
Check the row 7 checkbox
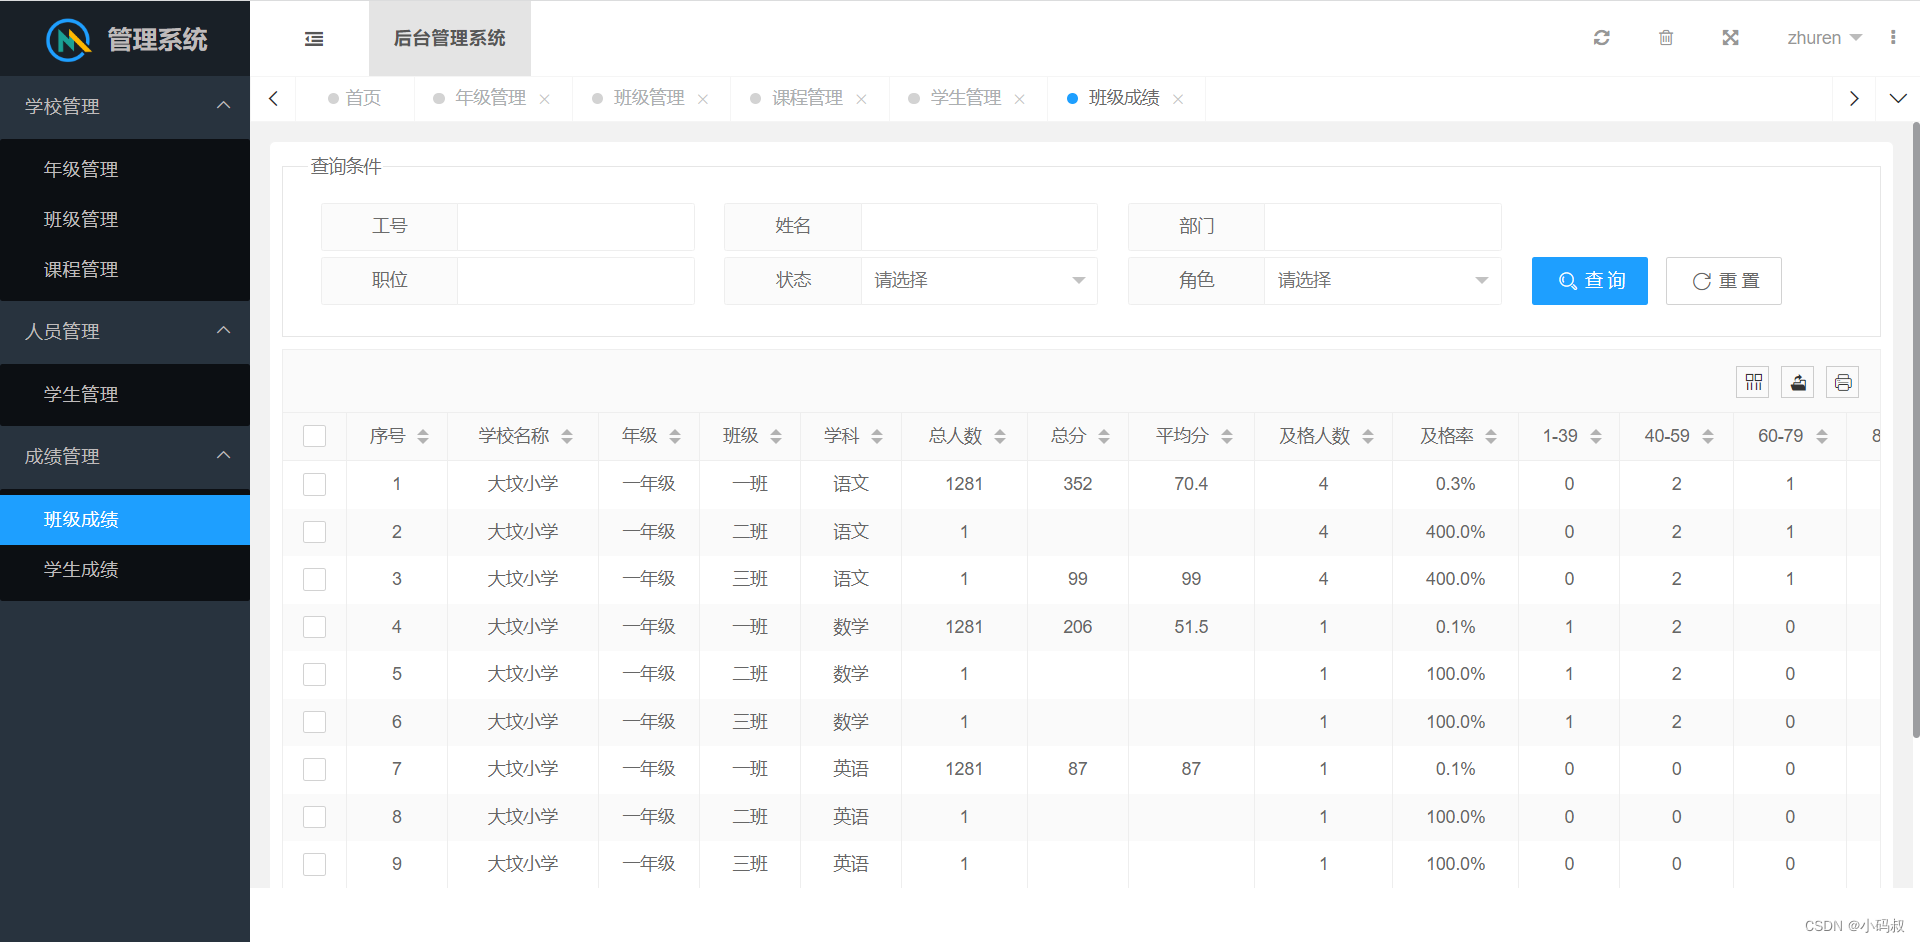pyautogui.click(x=314, y=769)
